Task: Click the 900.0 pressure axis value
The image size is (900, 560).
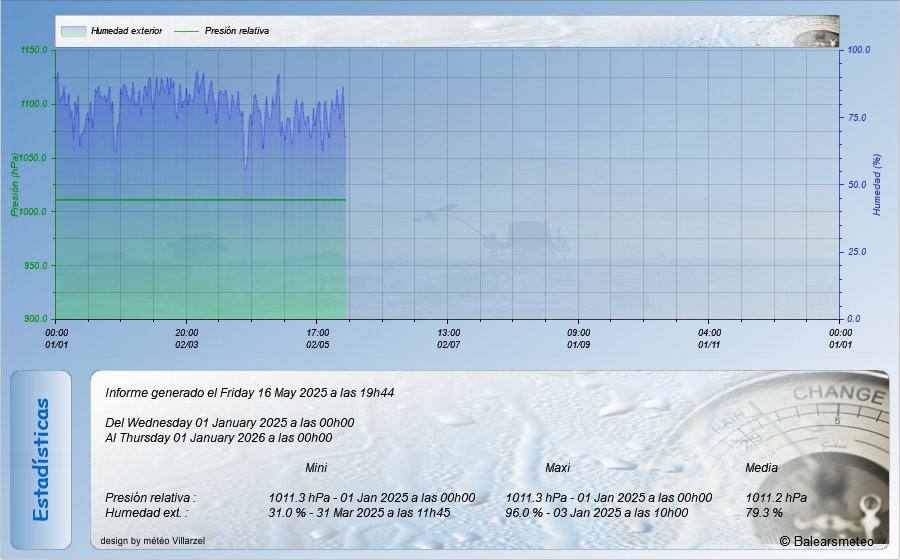Action: click(x=36, y=319)
